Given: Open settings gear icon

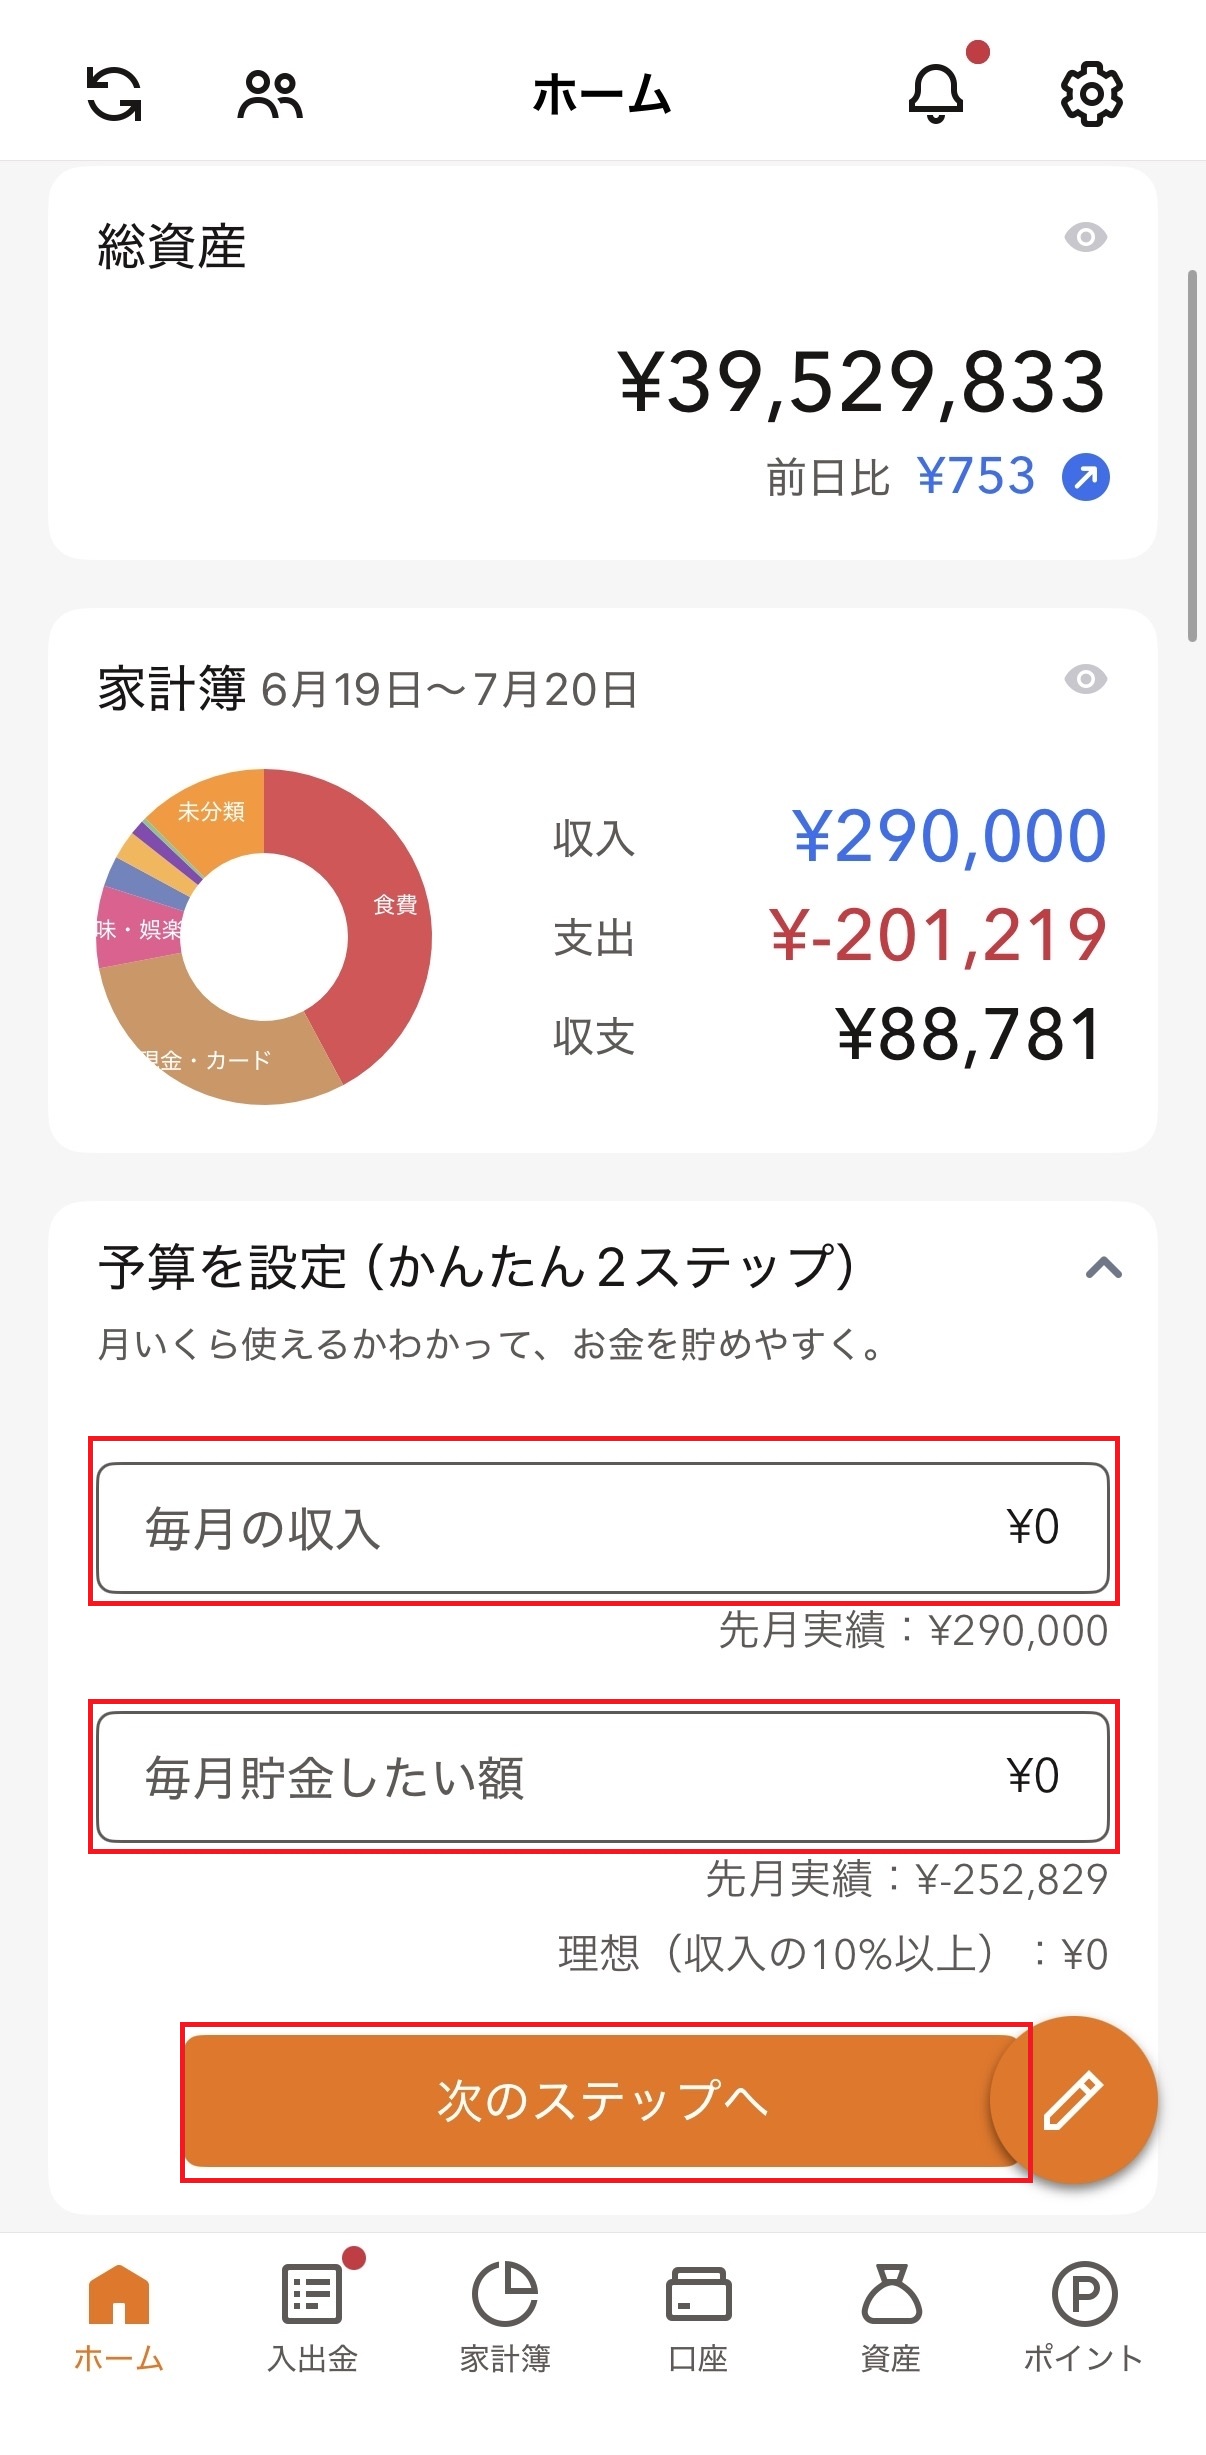Looking at the screenshot, I should (x=1091, y=94).
